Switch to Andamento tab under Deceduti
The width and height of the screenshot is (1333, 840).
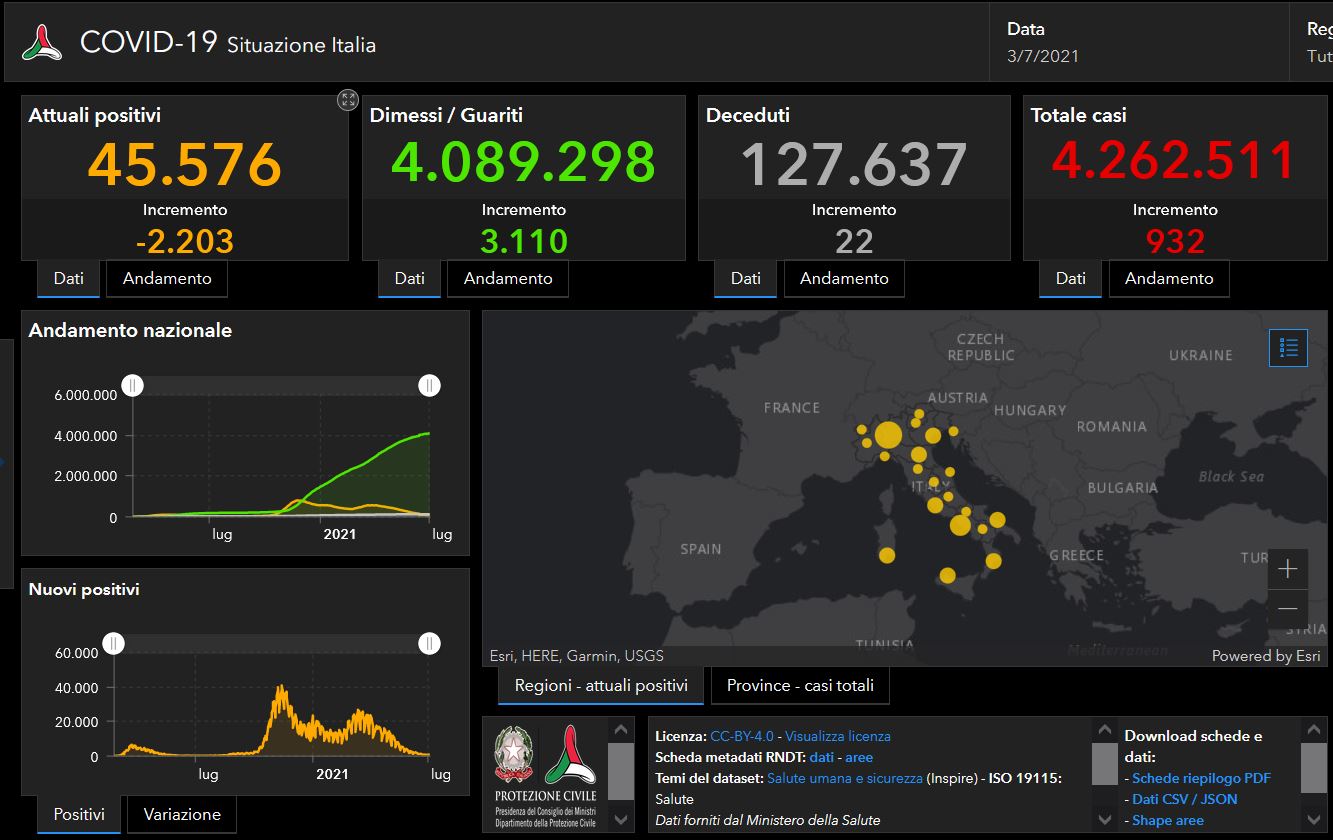point(844,279)
